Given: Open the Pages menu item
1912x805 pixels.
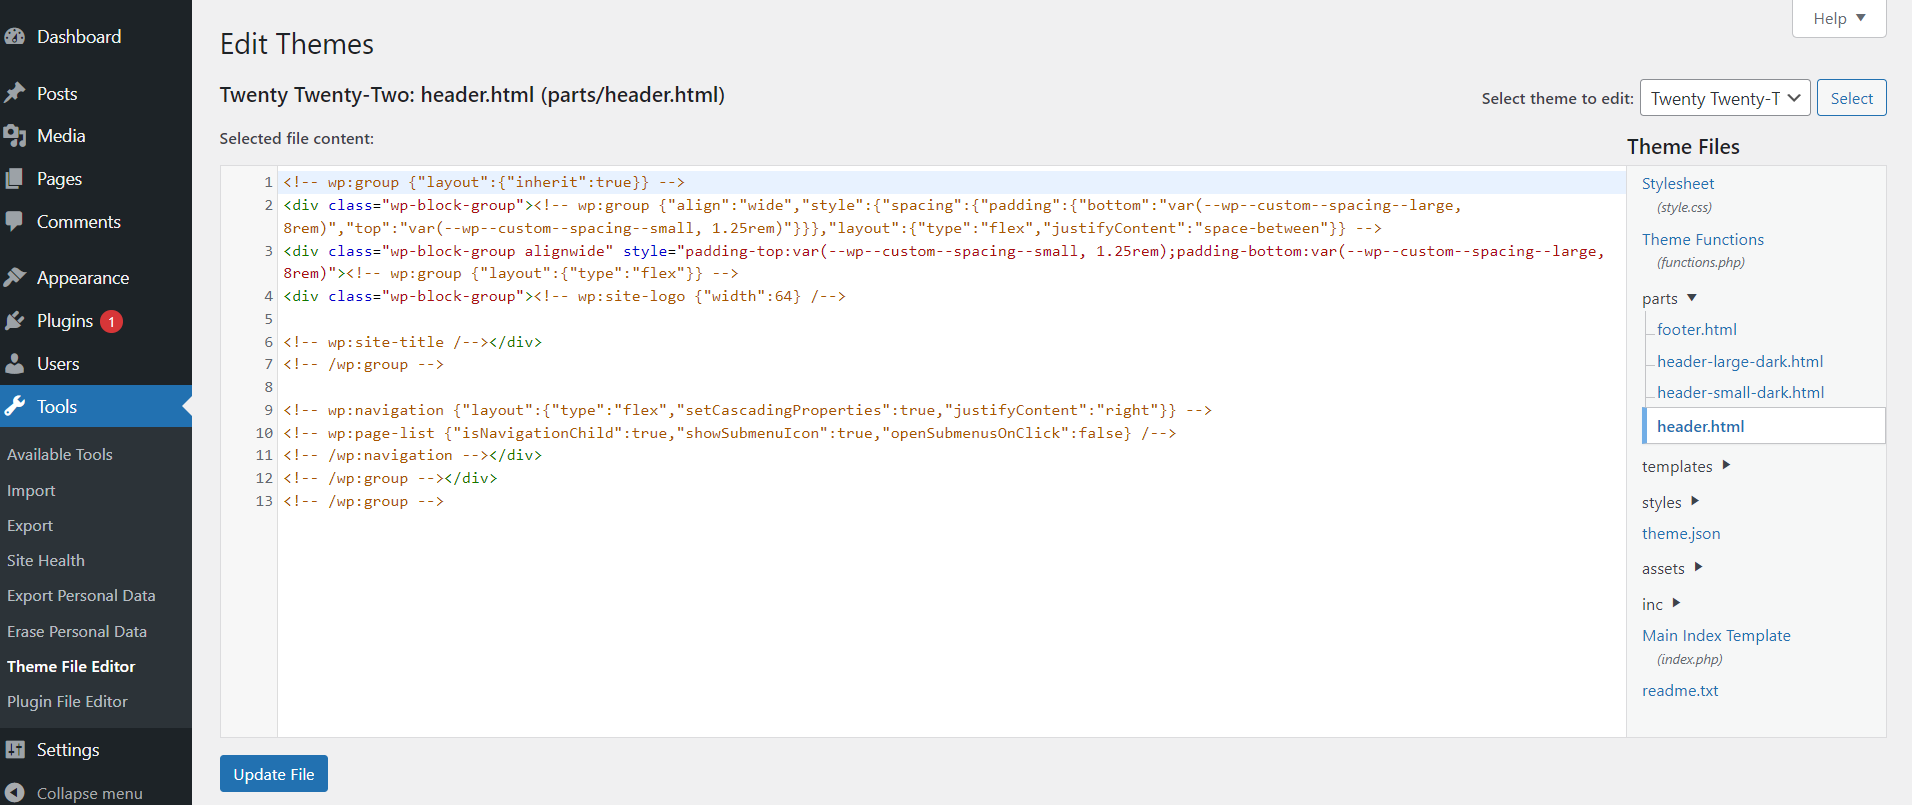Looking at the screenshot, I should (59, 179).
